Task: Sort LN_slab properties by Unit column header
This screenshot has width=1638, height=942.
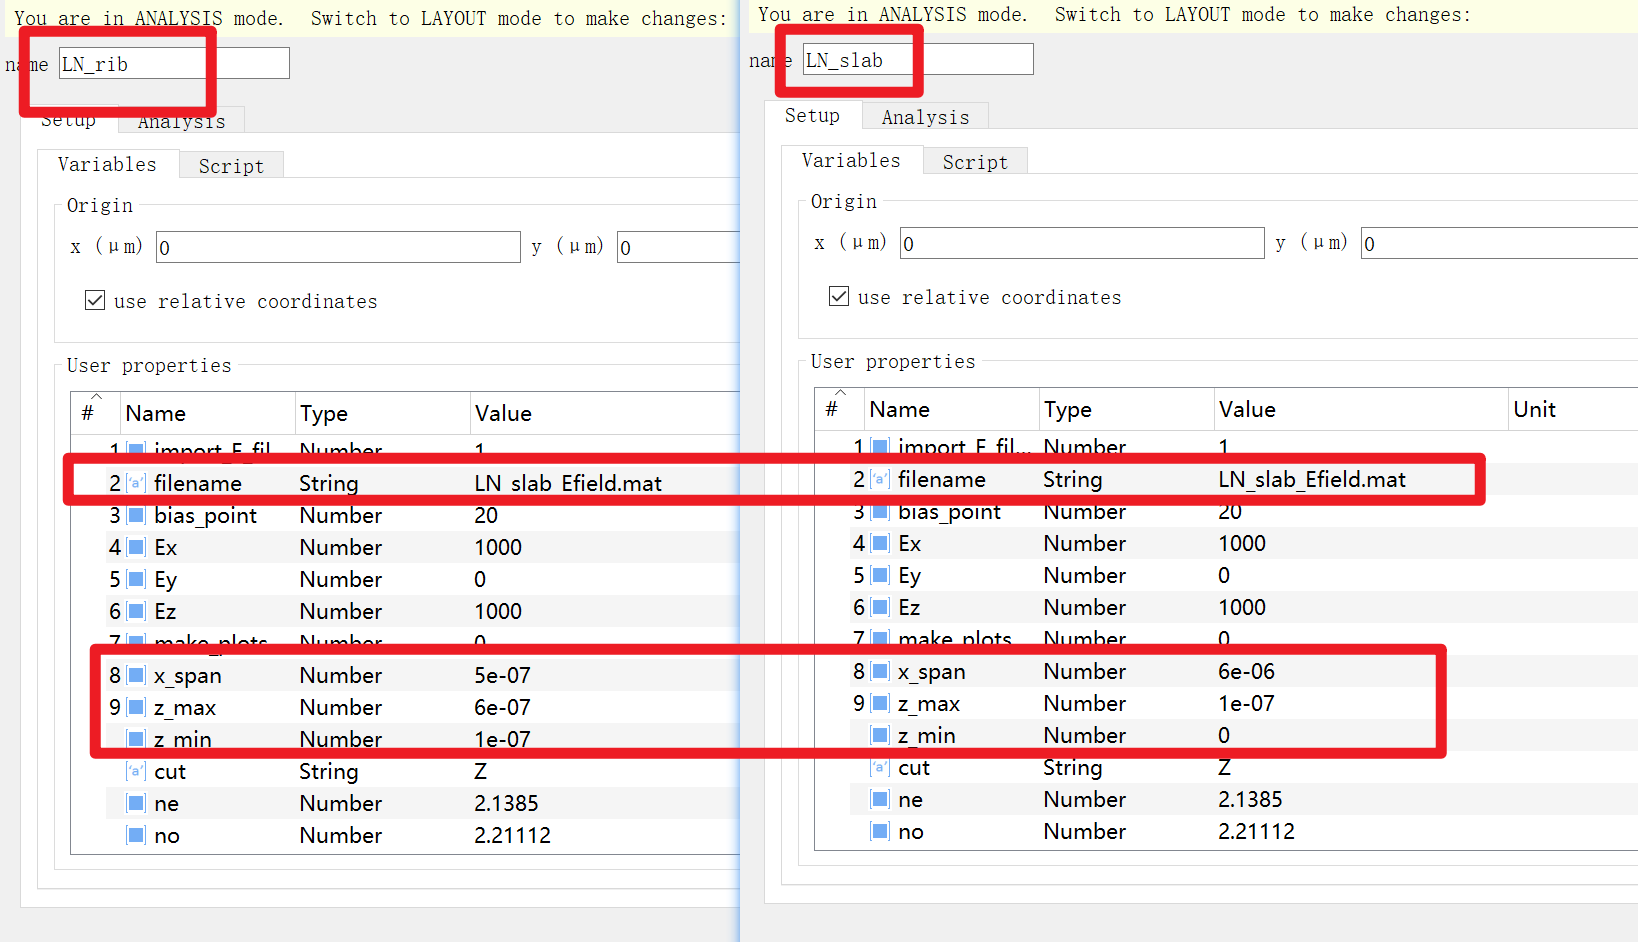Action: click(1534, 409)
